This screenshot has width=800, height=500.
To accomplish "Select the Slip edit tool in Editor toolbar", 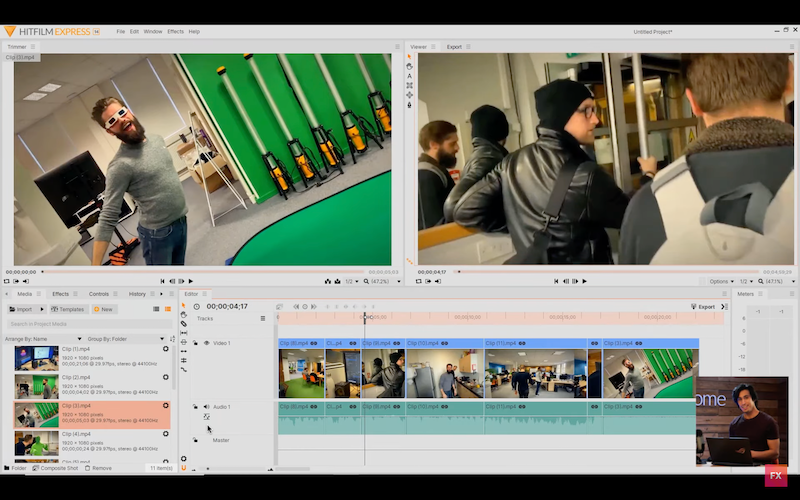I will 184,333.
